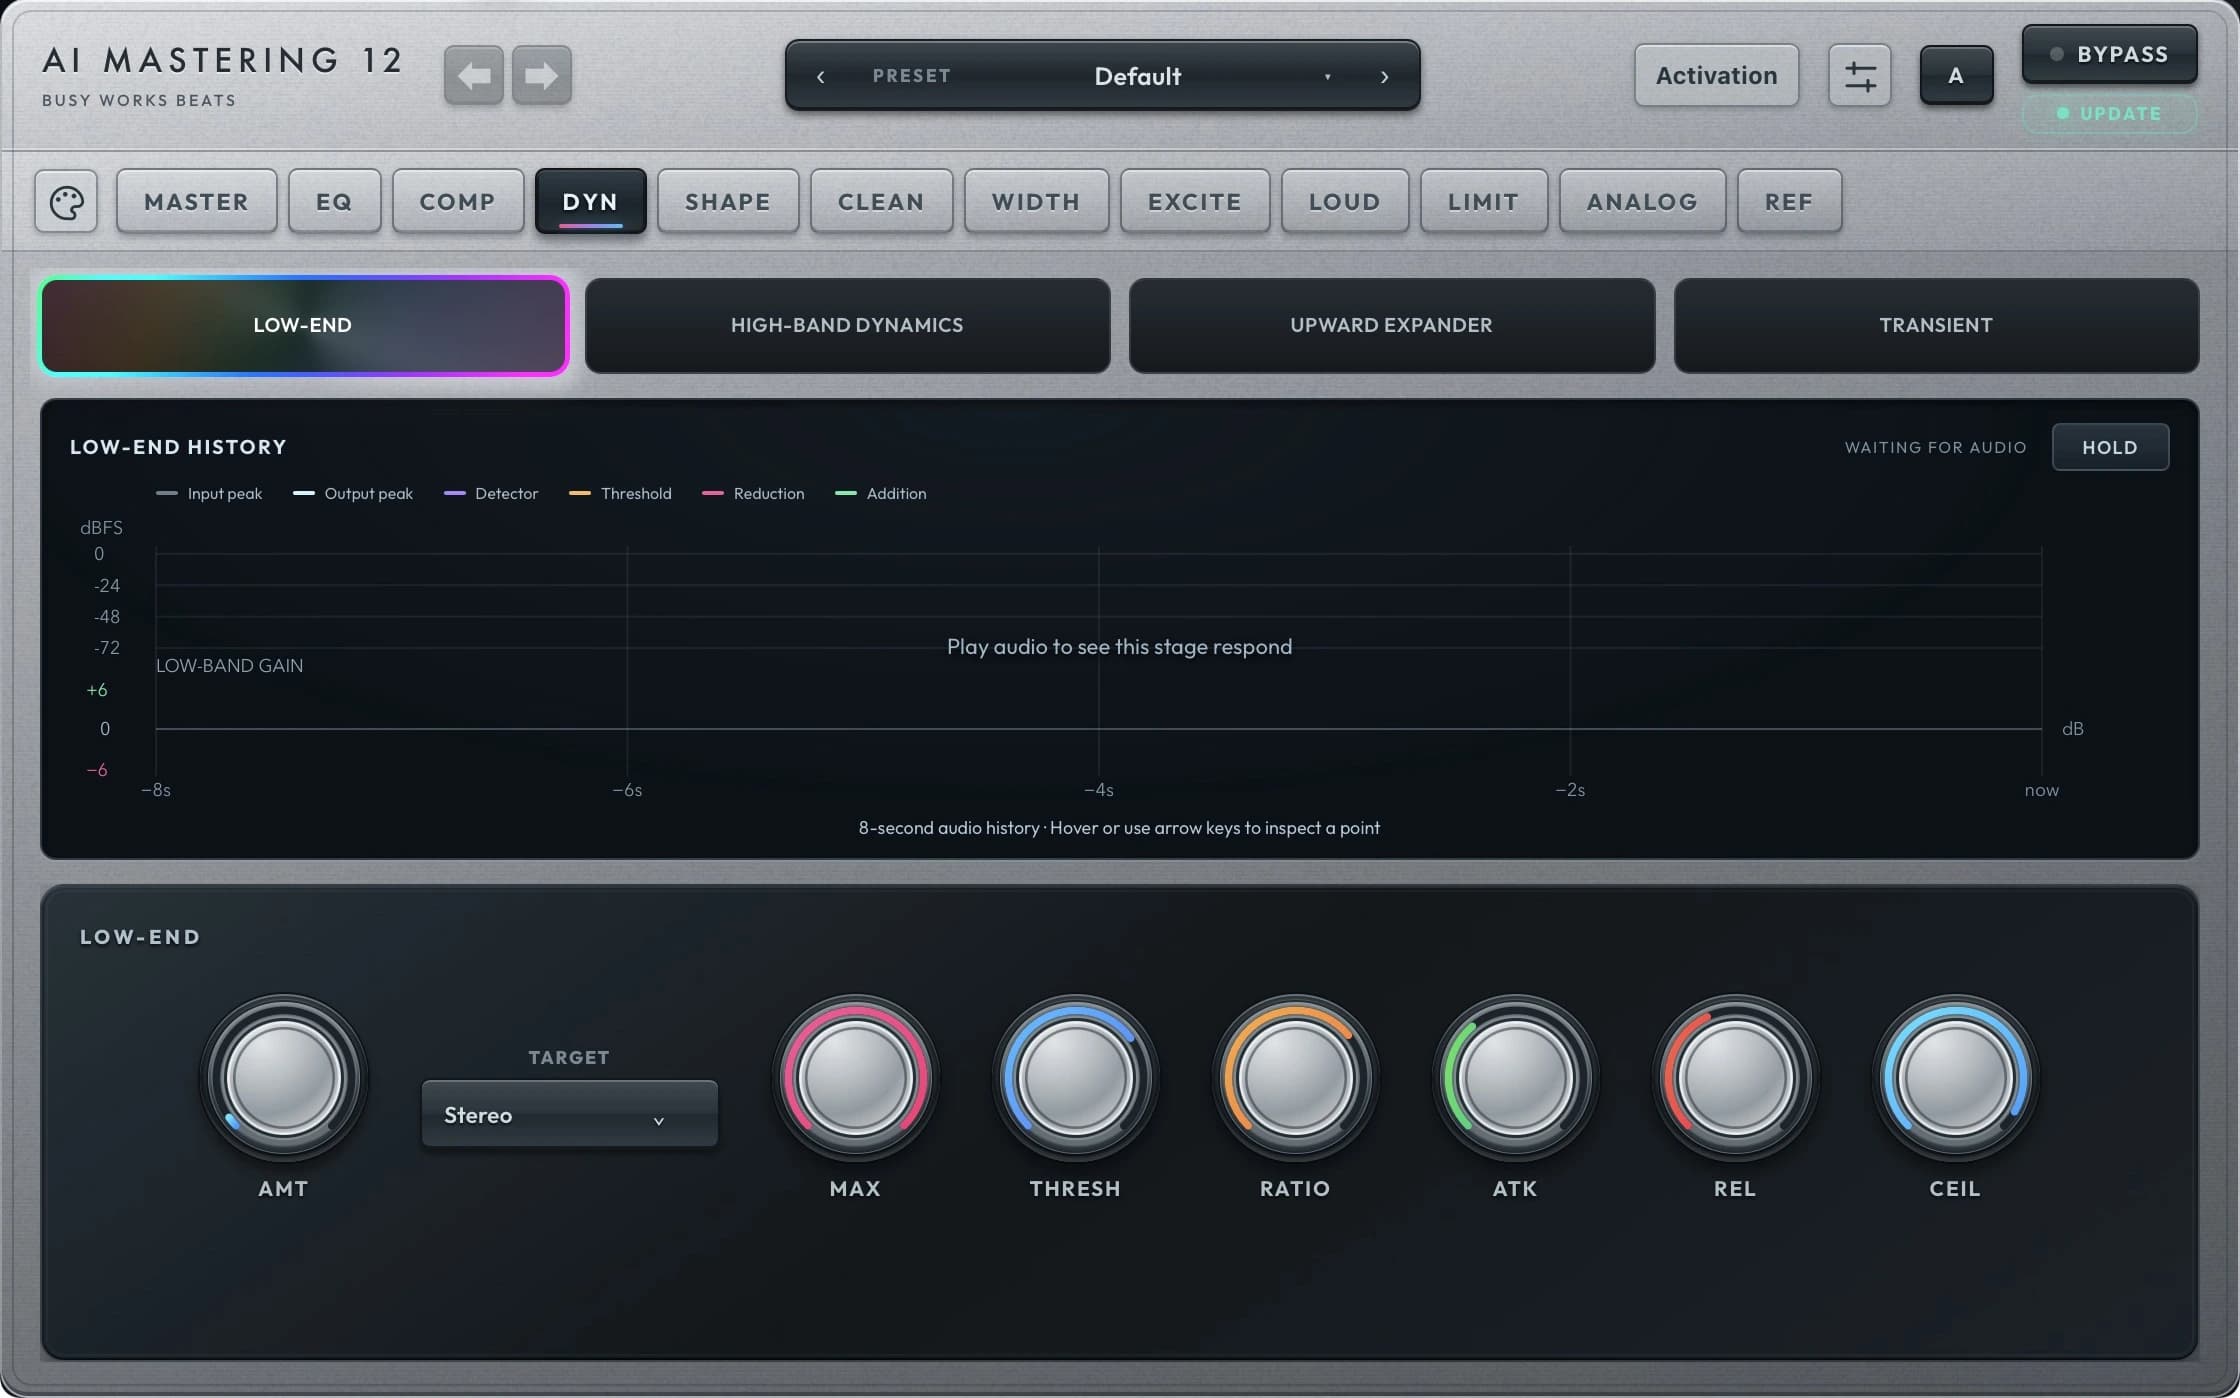Open the EXCITE tab
2240x1398 pixels.
pyautogui.click(x=1194, y=202)
